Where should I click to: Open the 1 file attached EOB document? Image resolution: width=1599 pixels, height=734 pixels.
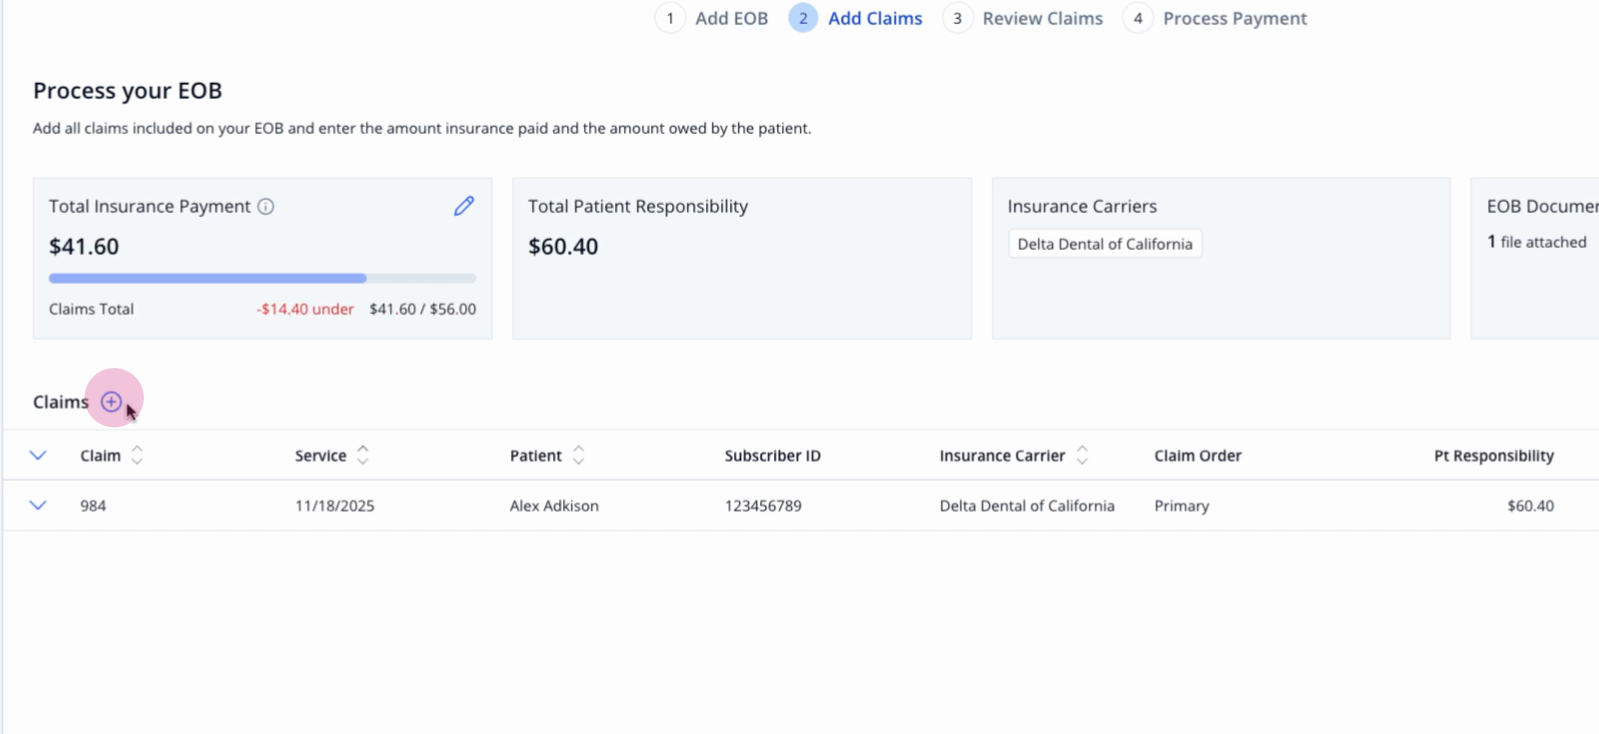click(x=1537, y=242)
